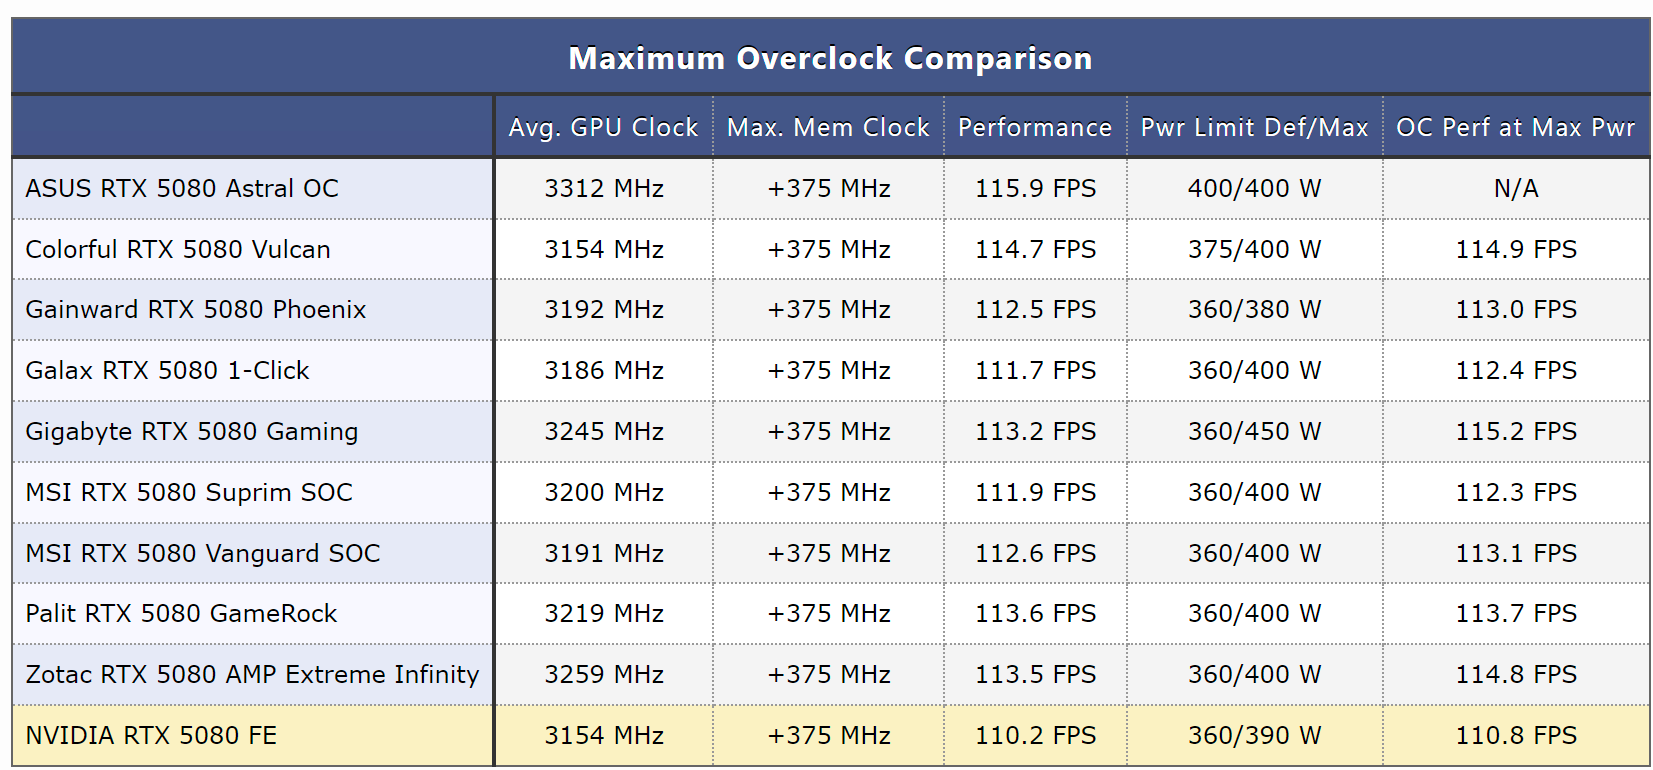Click the "360/380 W" power limit value
The height and width of the screenshot is (770, 1653).
pos(1255,309)
